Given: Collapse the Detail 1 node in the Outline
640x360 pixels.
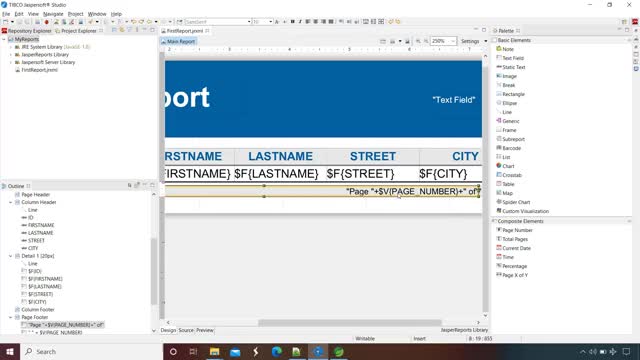Looking at the screenshot, I should [11, 256].
